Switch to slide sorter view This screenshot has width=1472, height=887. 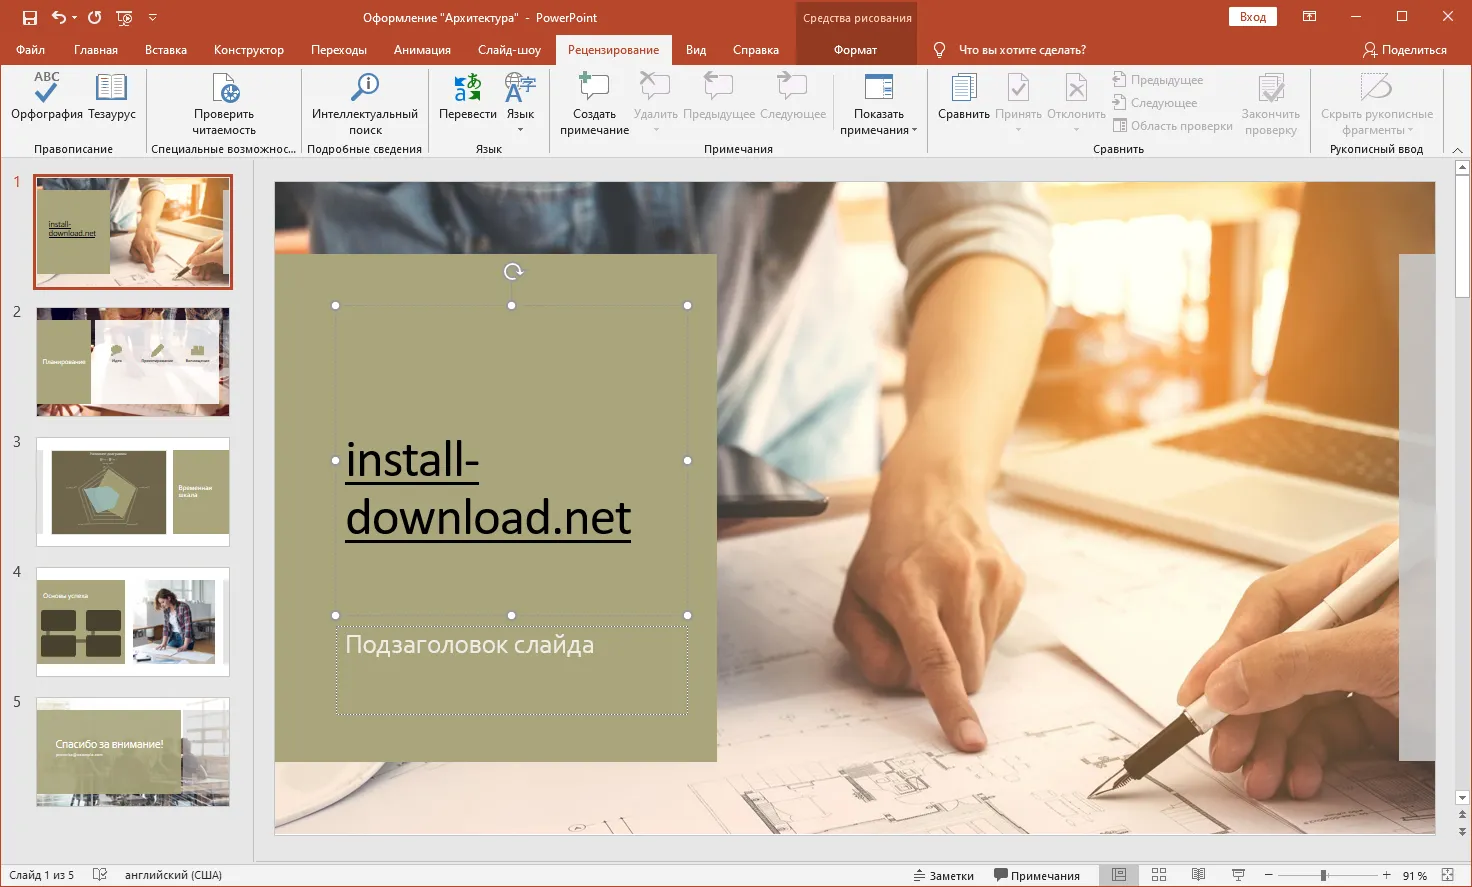point(1159,875)
